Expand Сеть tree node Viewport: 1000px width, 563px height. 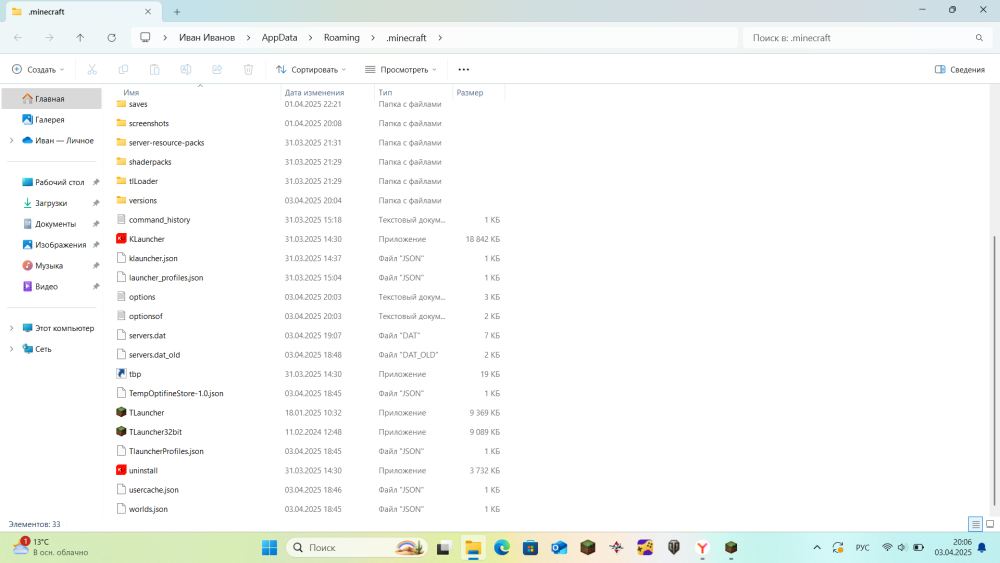tap(11, 349)
